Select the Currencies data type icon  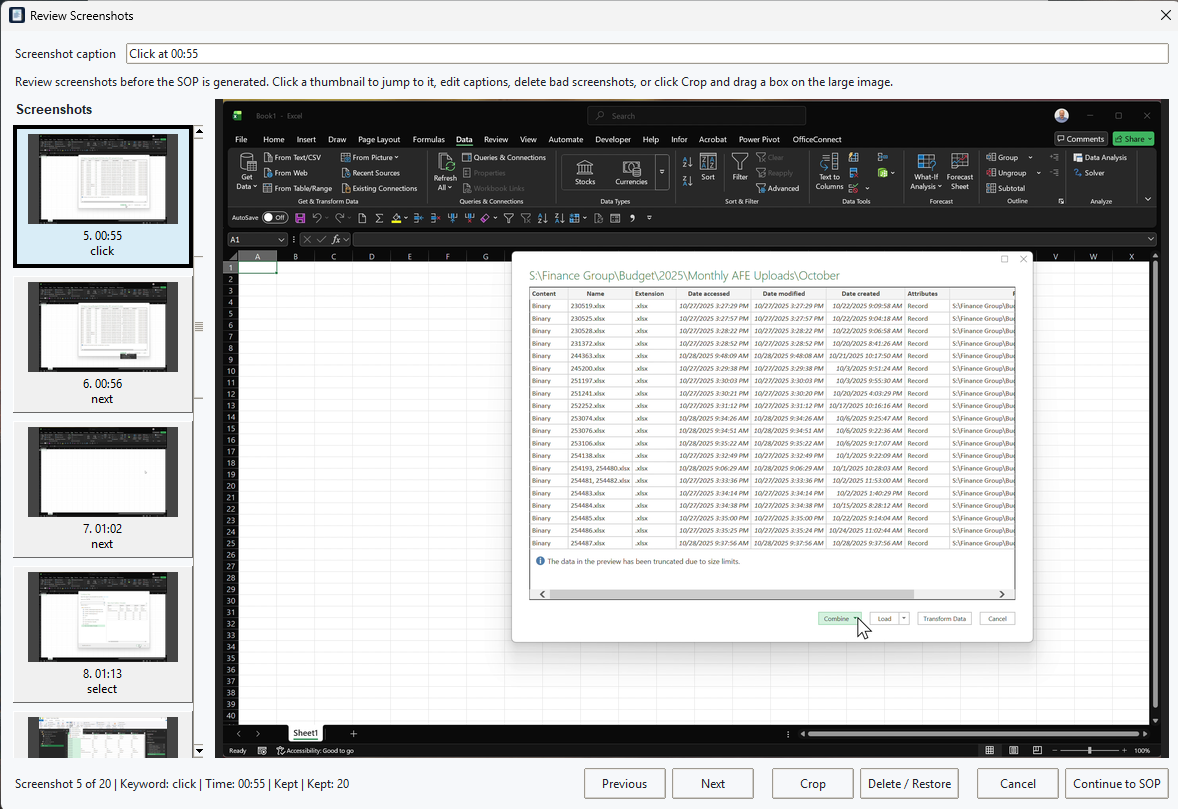pyautogui.click(x=631, y=172)
